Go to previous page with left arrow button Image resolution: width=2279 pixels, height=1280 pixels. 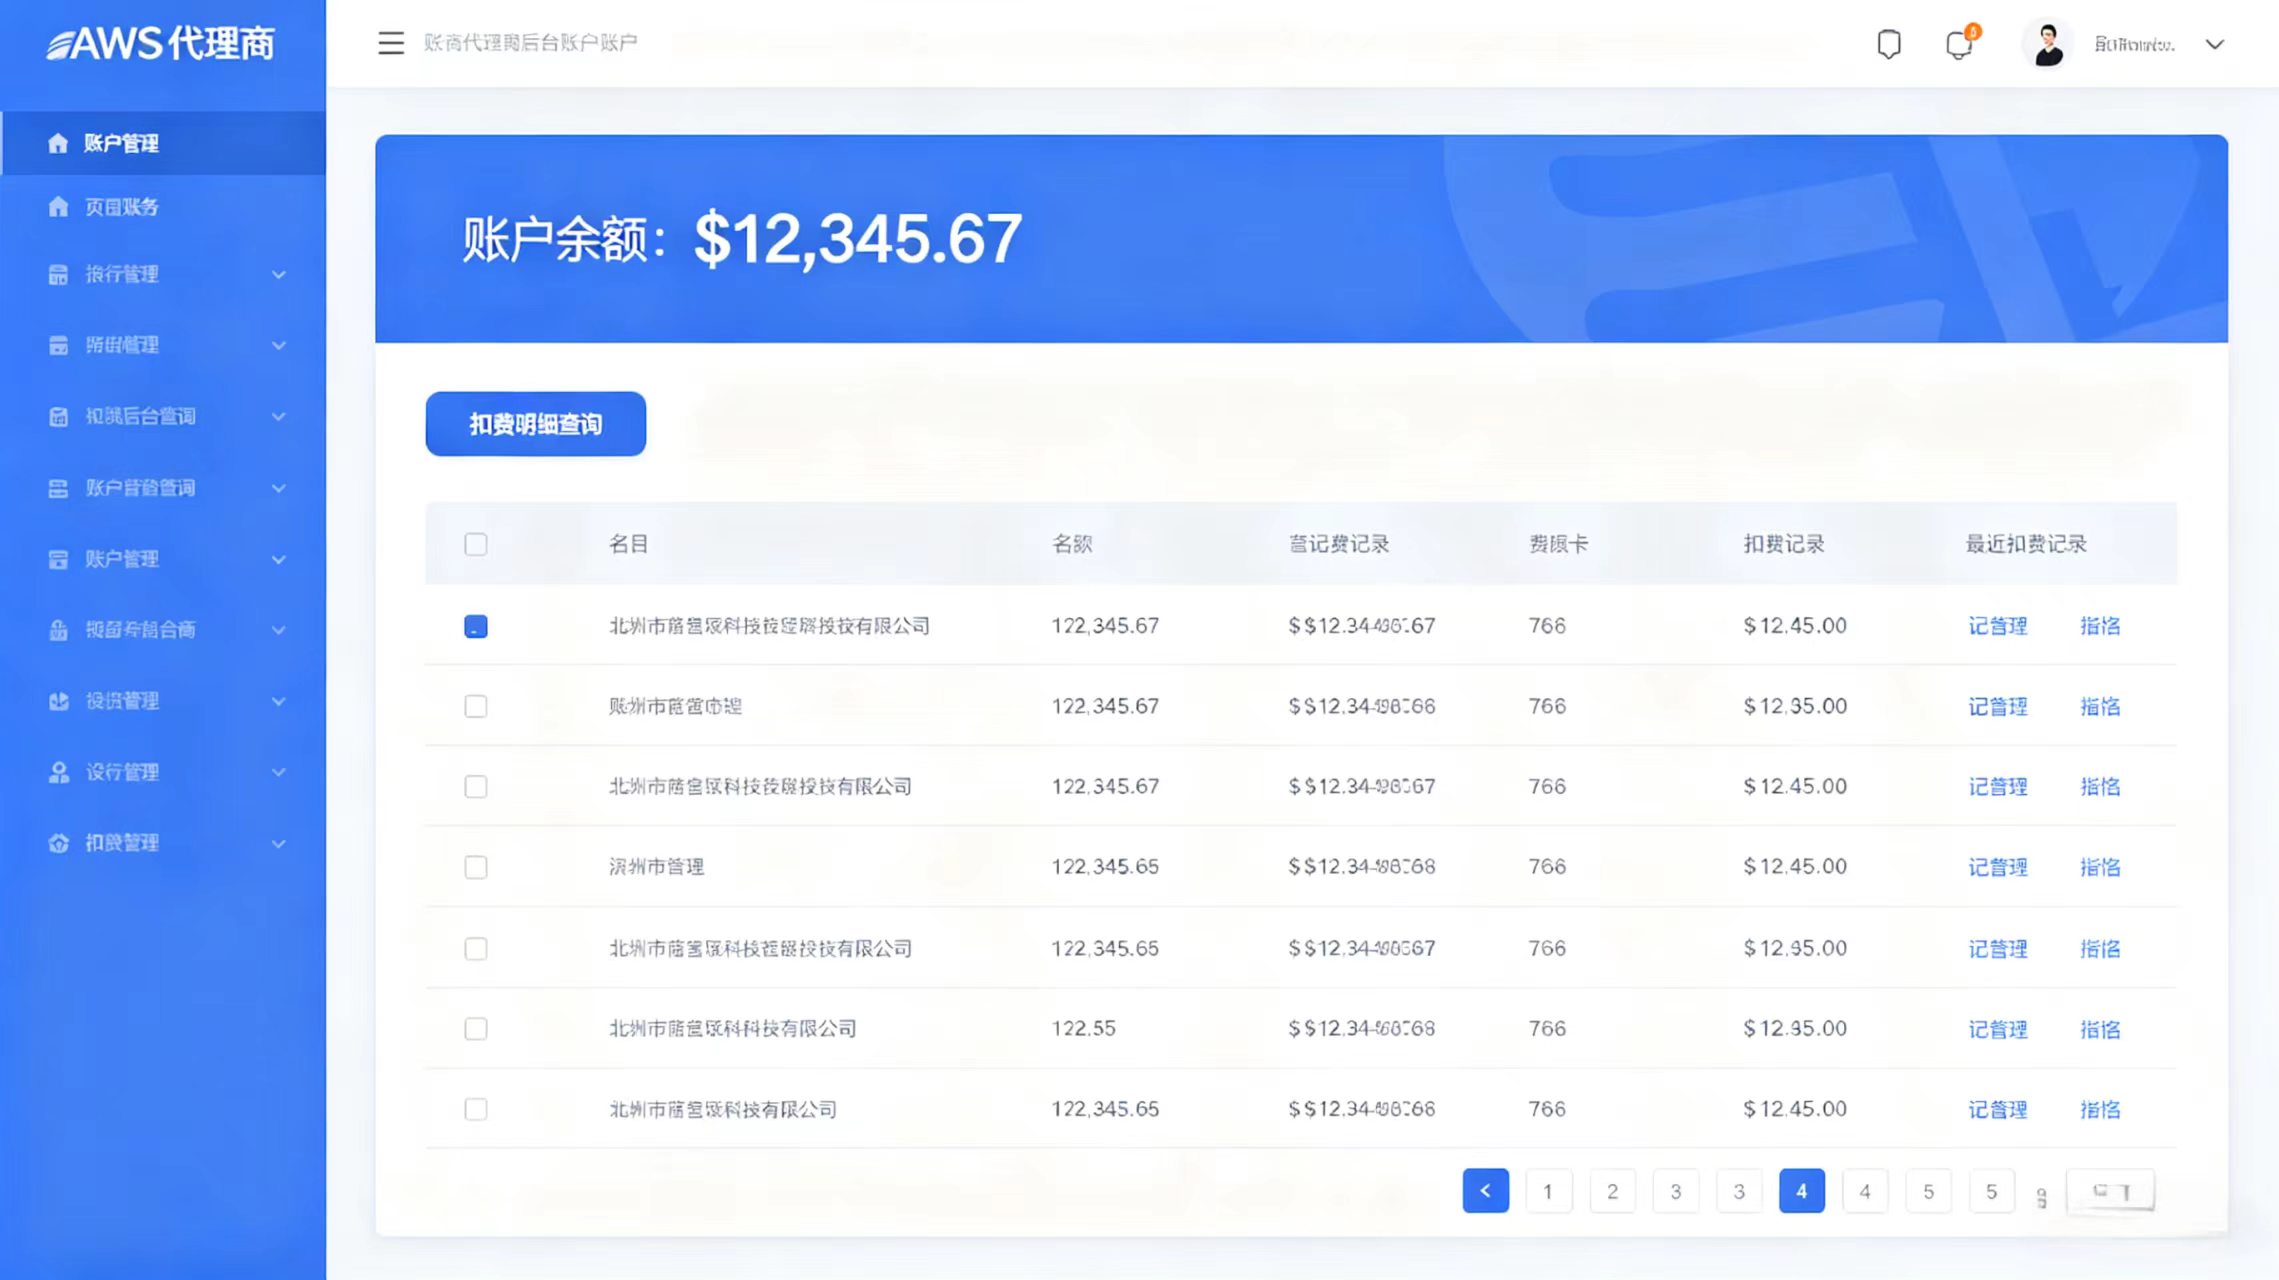1485,1191
